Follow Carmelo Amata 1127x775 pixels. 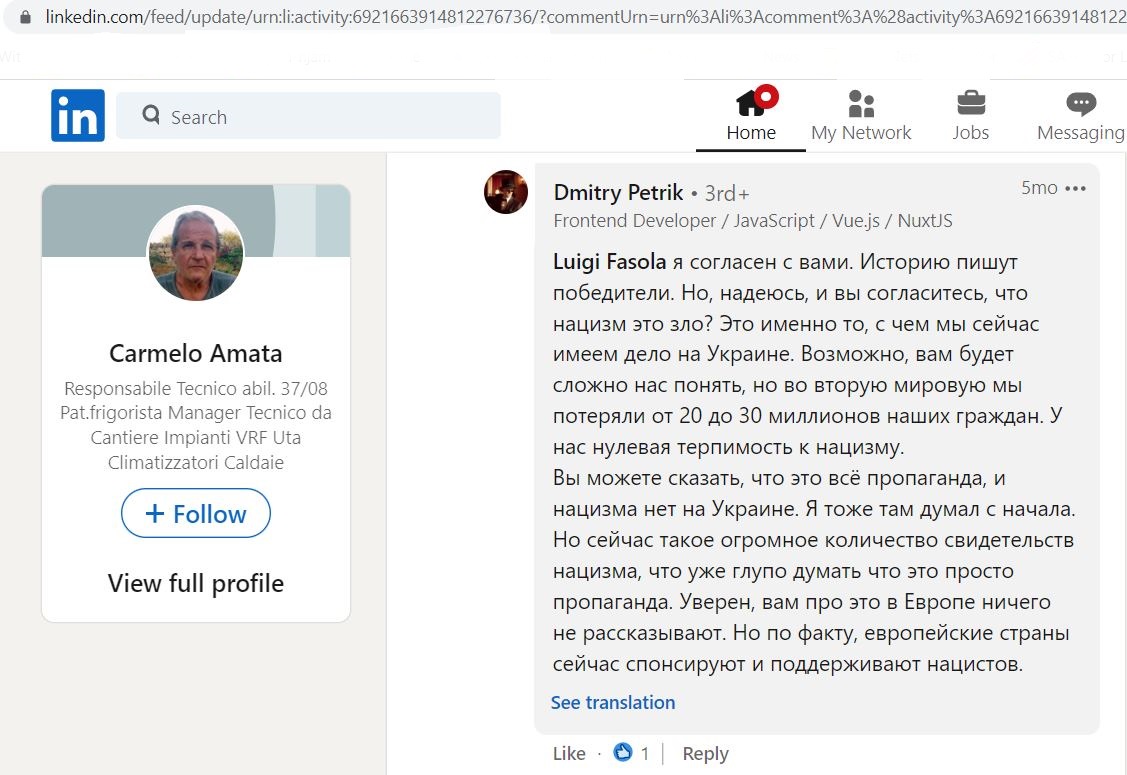196,513
